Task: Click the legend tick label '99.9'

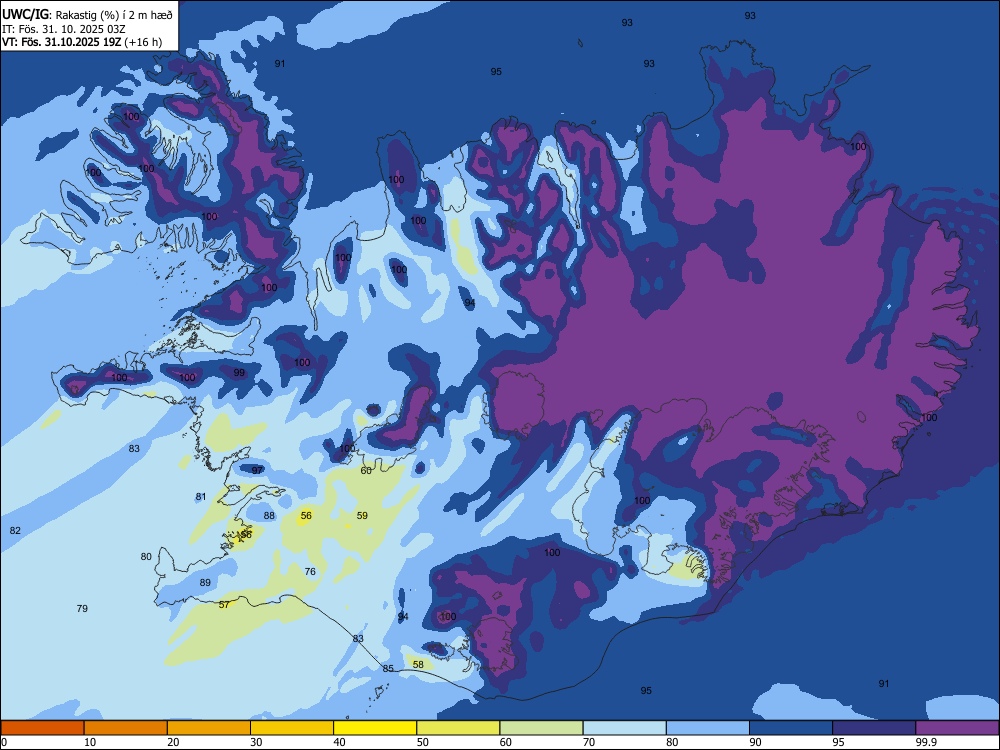Action: pos(926,742)
